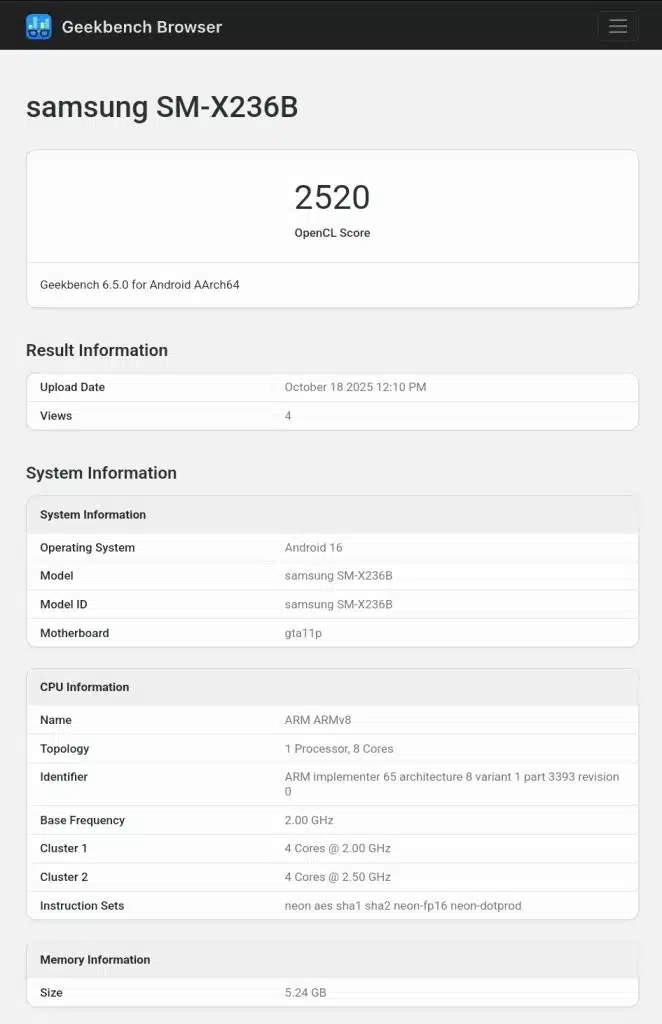Image resolution: width=662 pixels, height=1024 pixels.
Task: Select the gta11p motherboard value
Action: [305, 633]
